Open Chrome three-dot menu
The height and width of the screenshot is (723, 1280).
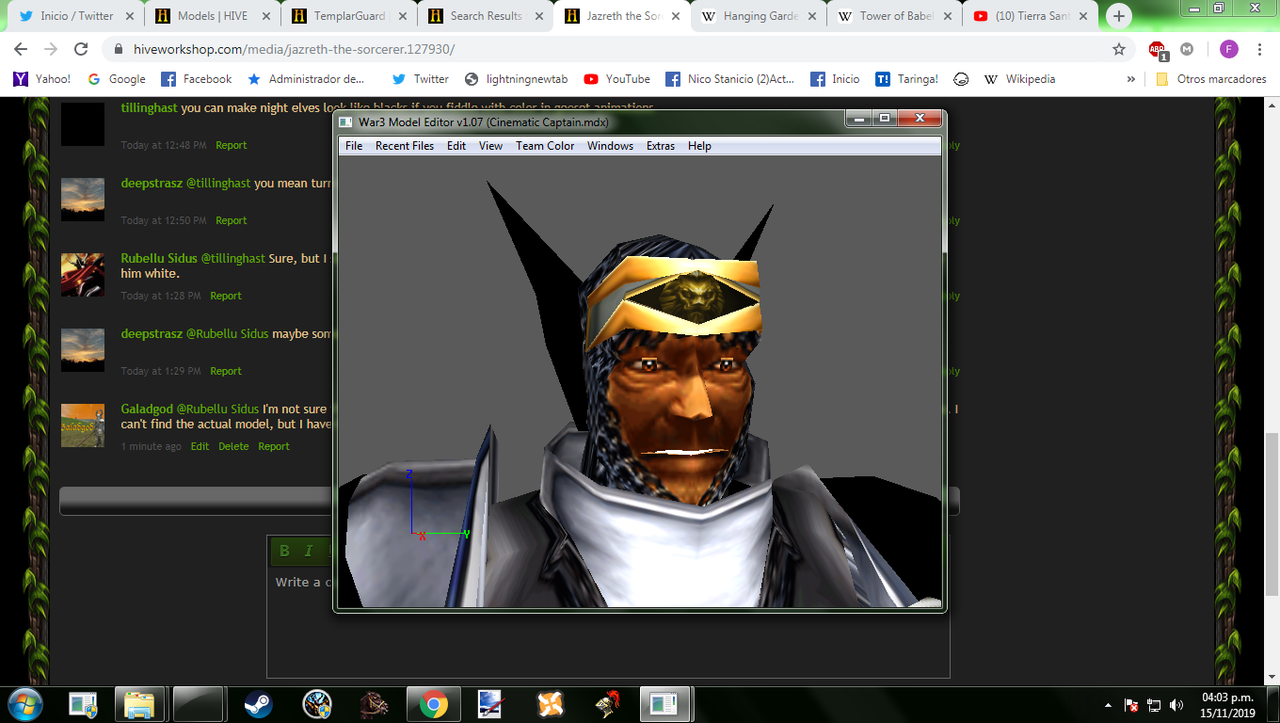[1261, 49]
